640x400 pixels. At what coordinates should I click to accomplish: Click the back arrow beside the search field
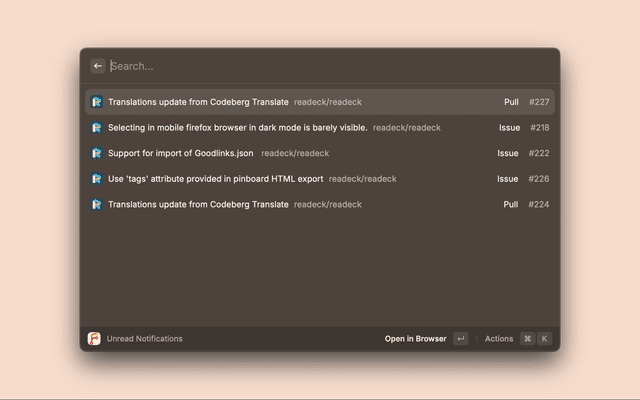pyautogui.click(x=98, y=66)
